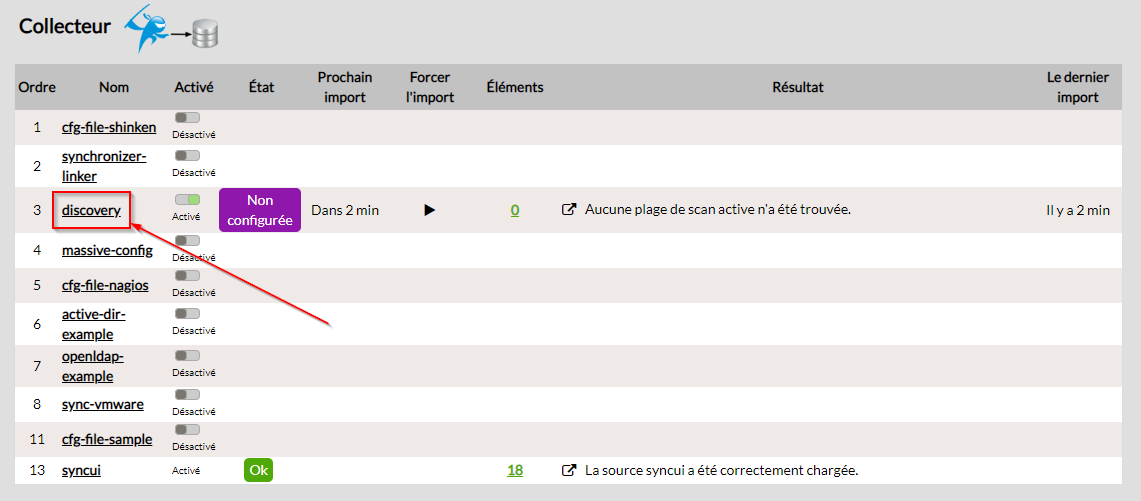The width and height of the screenshot is (1141, 501).
Task: Click the purple Non configurée state badge
Action: (260, 210)
